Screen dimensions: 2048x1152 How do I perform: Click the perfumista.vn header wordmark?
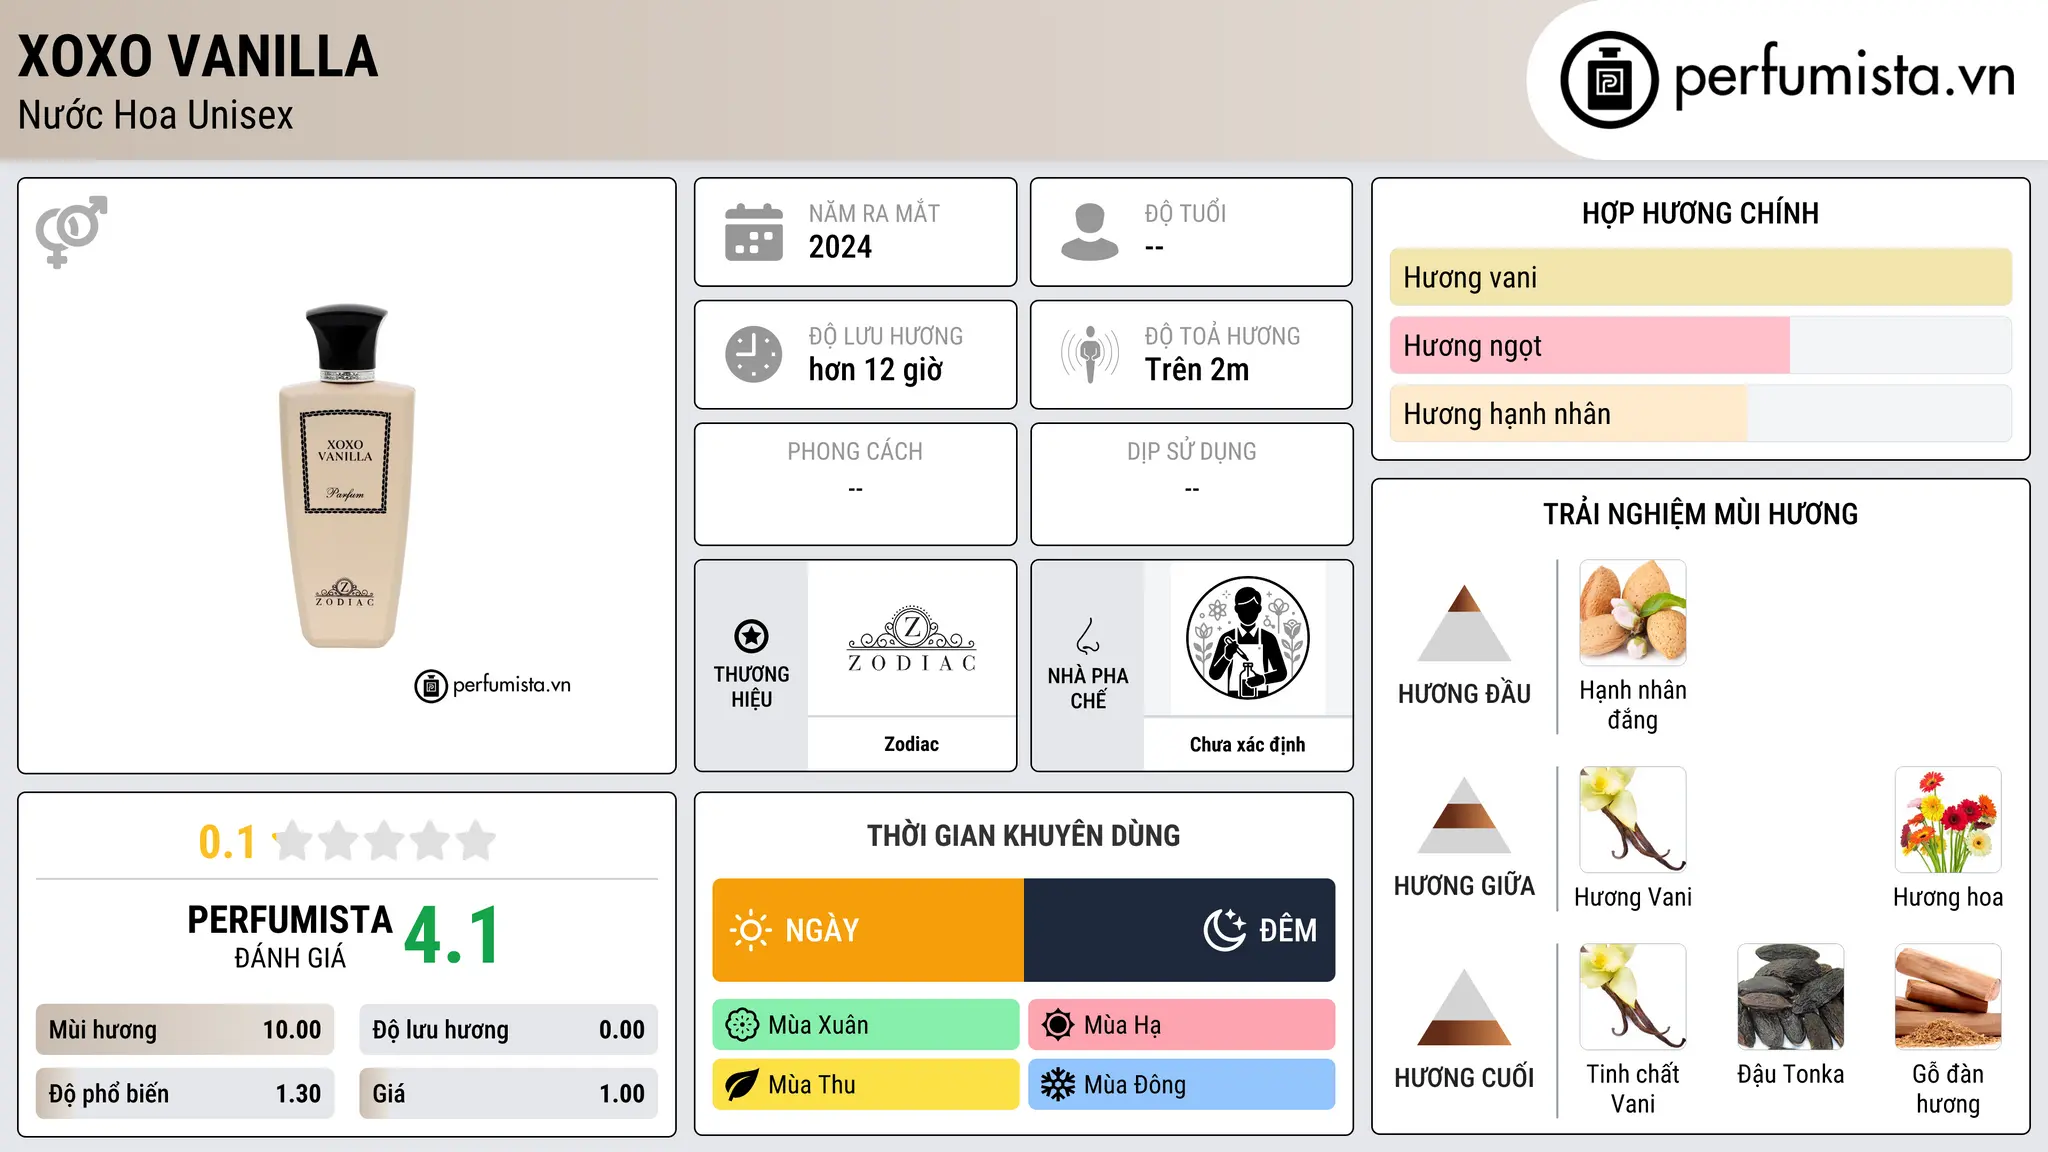coord(1845,76)
